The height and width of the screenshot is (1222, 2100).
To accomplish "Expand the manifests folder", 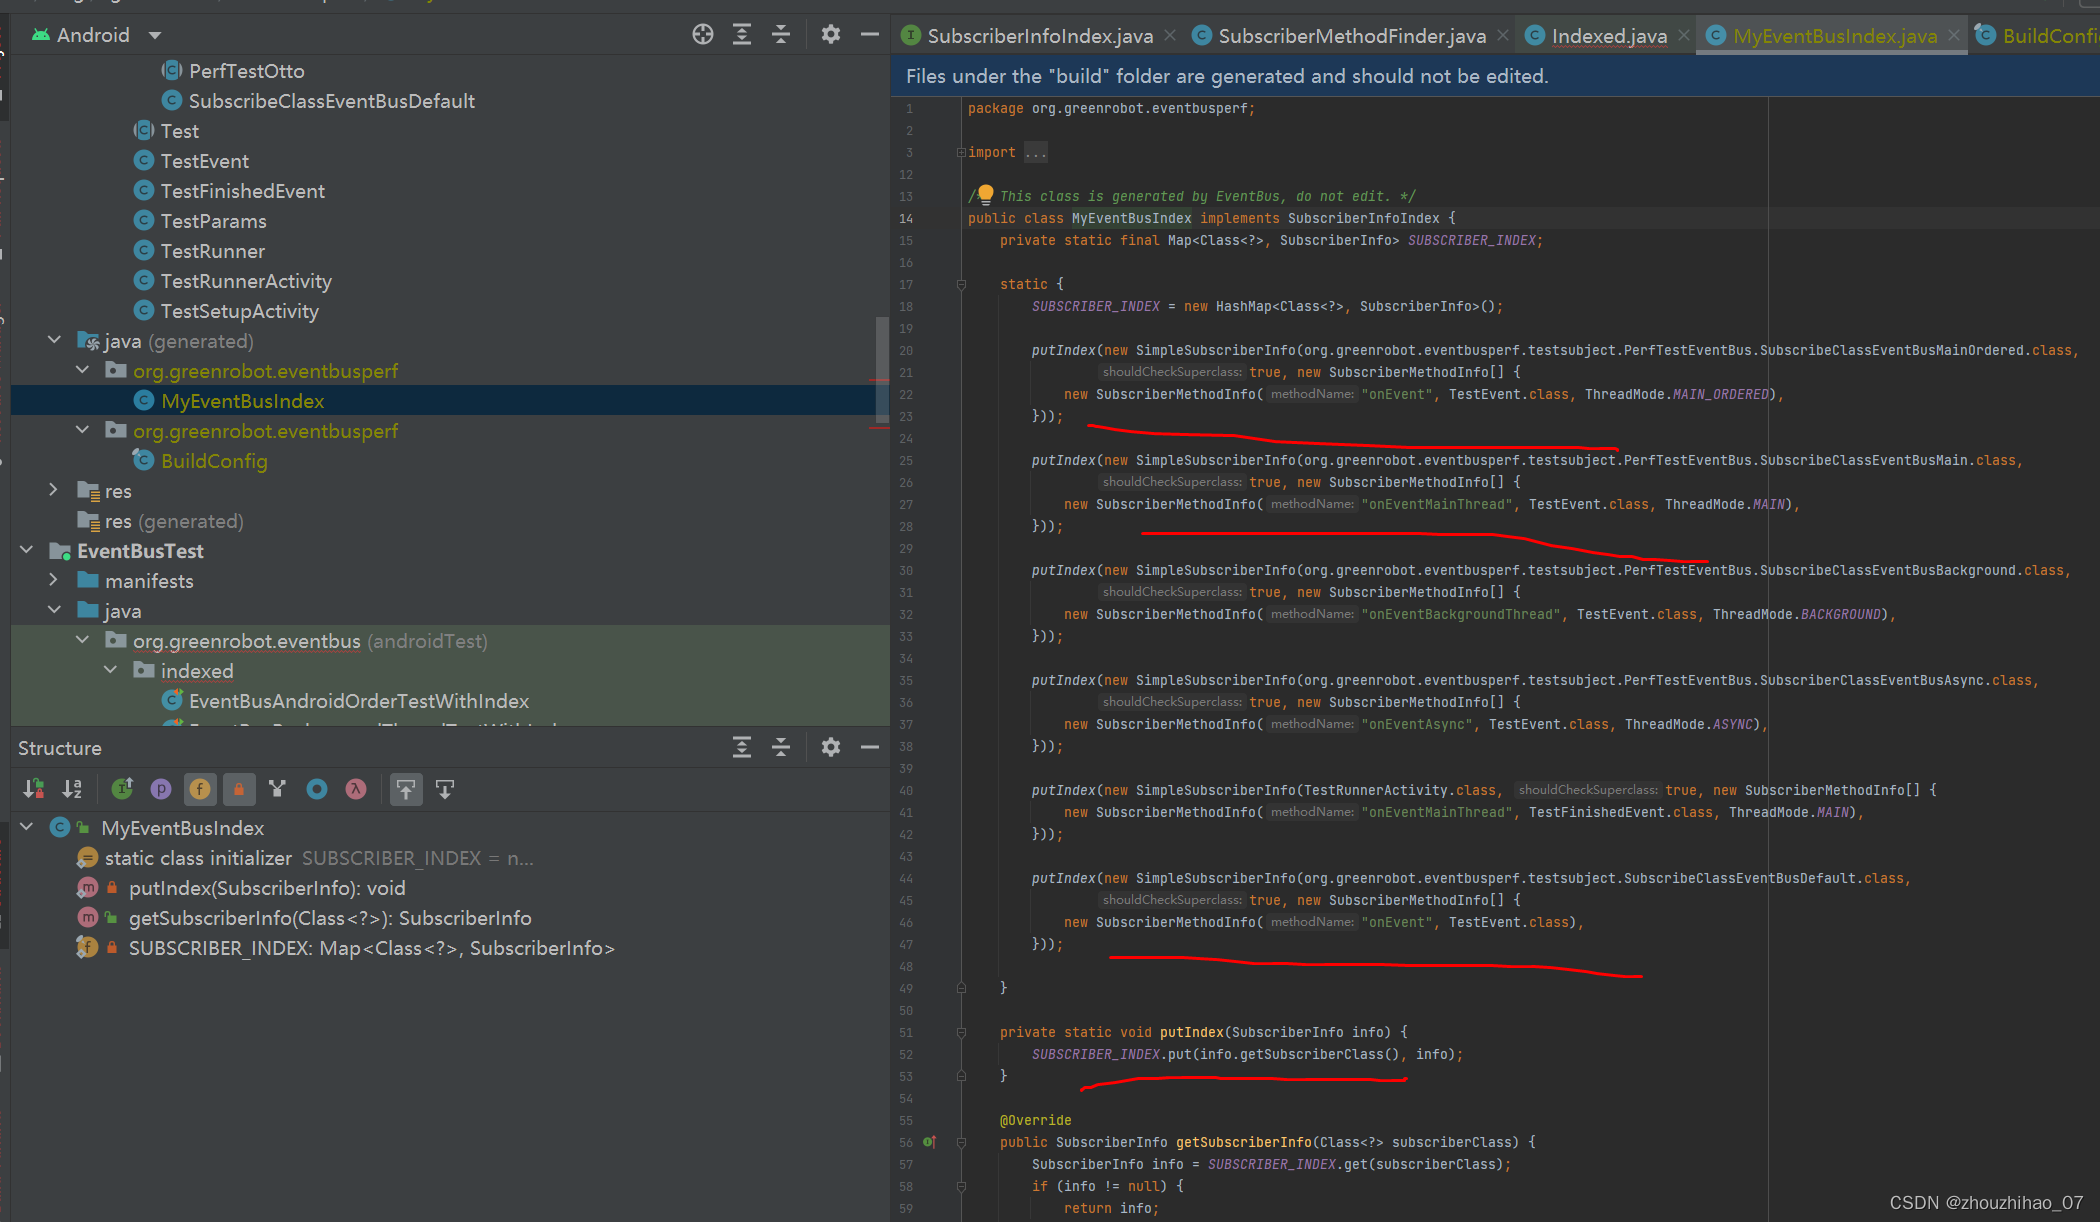I will pyautogui.click(x=54, y=580).
